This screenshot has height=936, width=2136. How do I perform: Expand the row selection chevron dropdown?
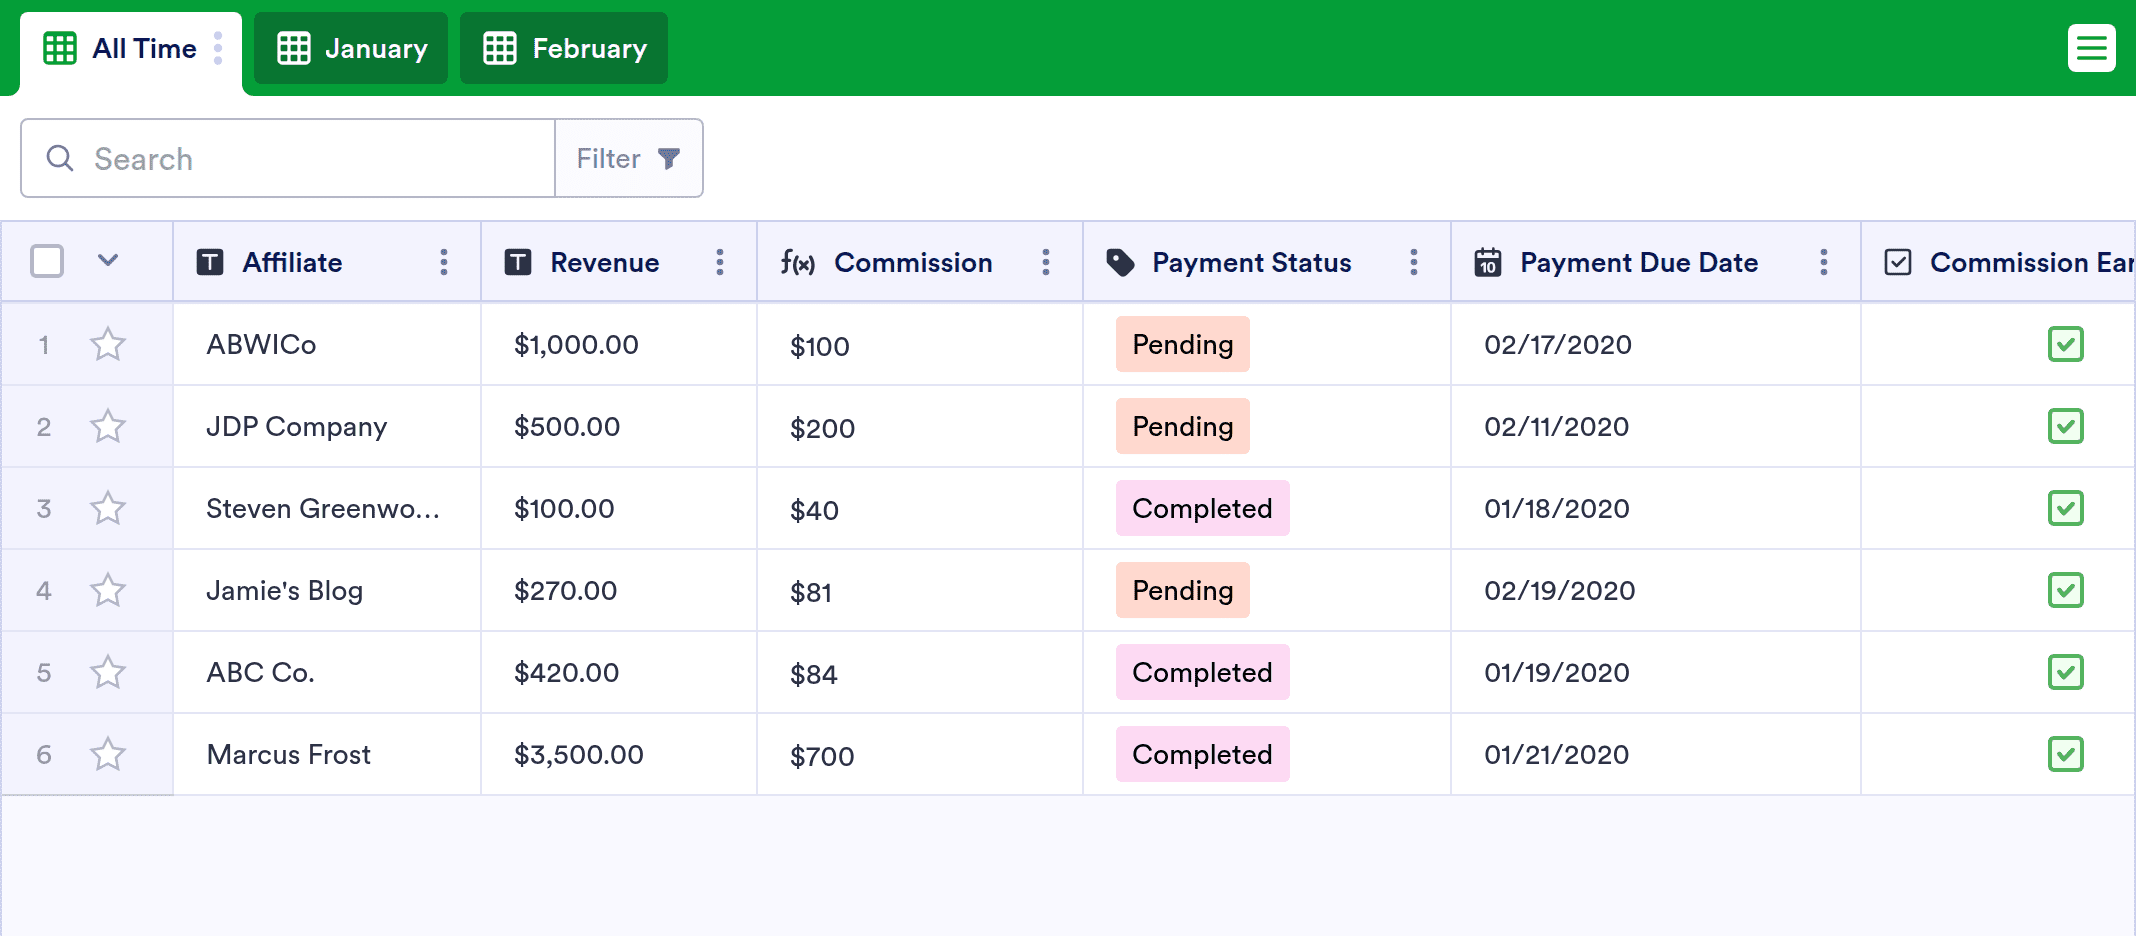coord(108,261)
